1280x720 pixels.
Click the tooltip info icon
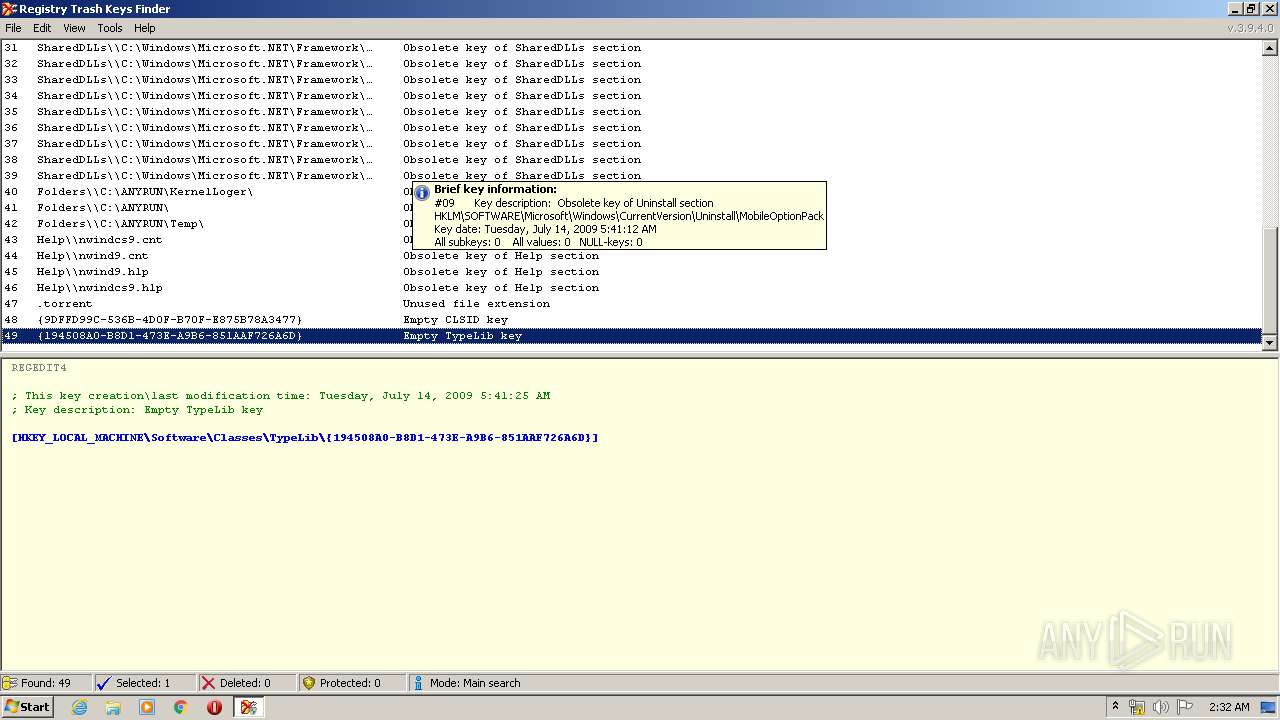pyautogui.click(x=422, y=193)
